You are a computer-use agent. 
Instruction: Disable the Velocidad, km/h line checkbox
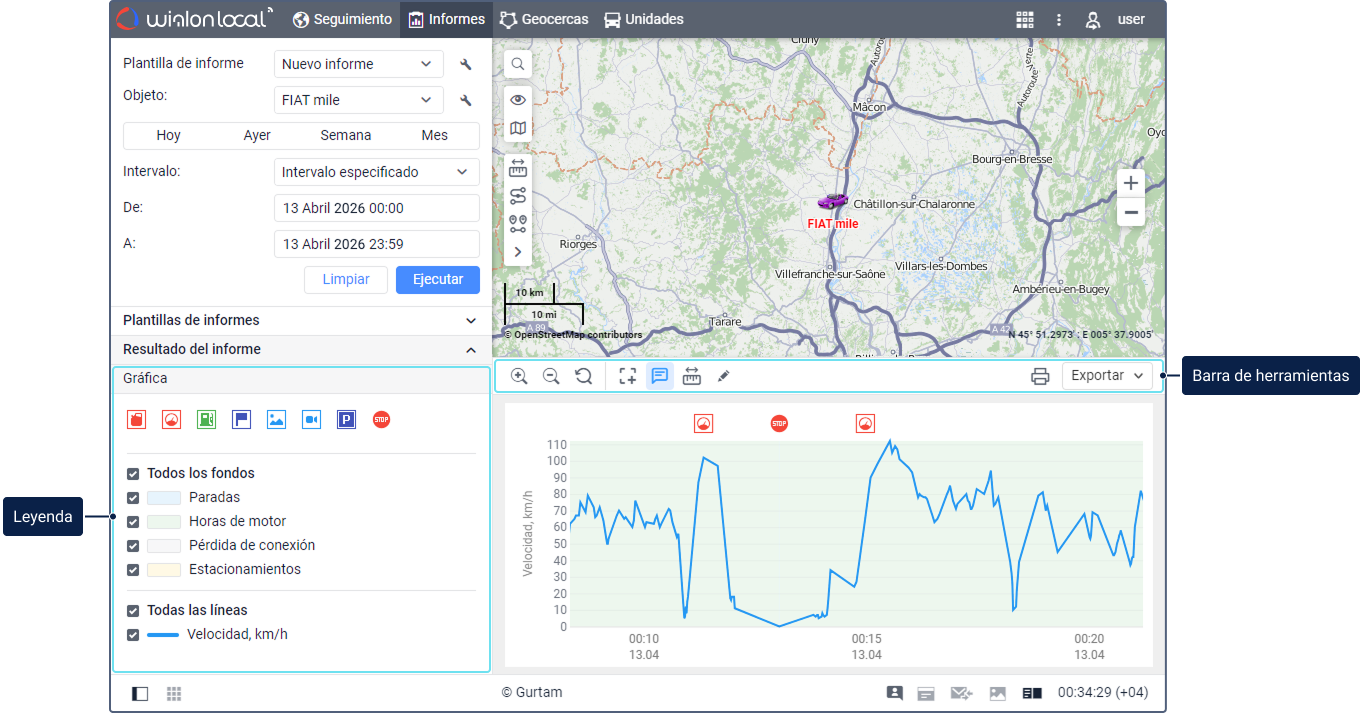coord(133,635)
